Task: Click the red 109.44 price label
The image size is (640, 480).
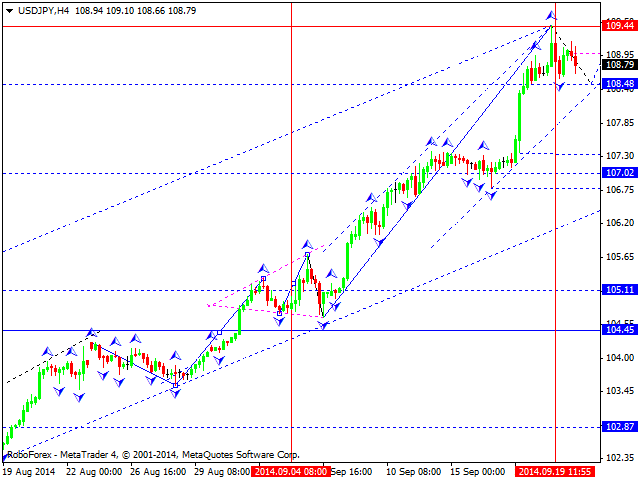Action: tap(620, 26)
